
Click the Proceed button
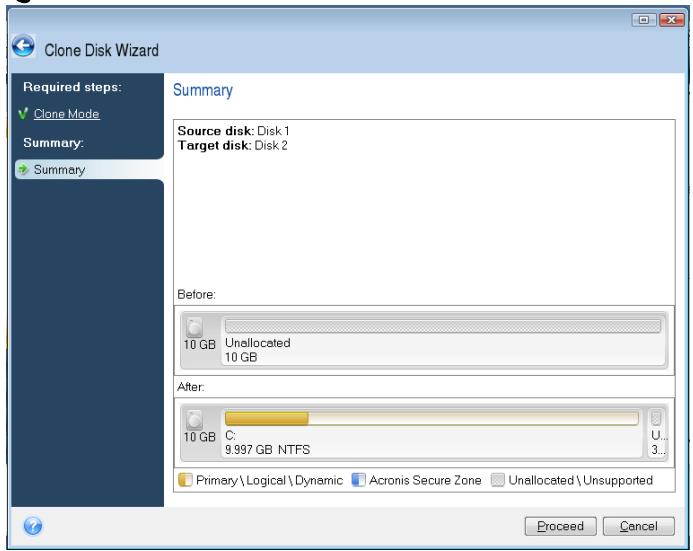tap(560, 526)
